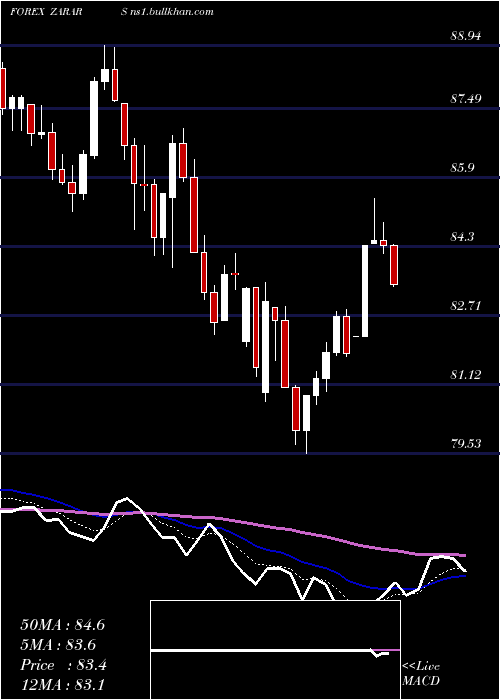
Task: Click the 87.49 price level label
Action: click(x=466, y=98)
